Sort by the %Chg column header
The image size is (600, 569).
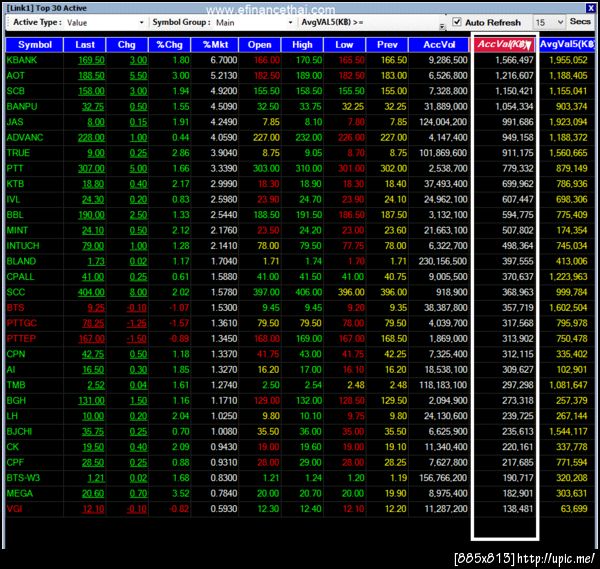click(170, 45)
